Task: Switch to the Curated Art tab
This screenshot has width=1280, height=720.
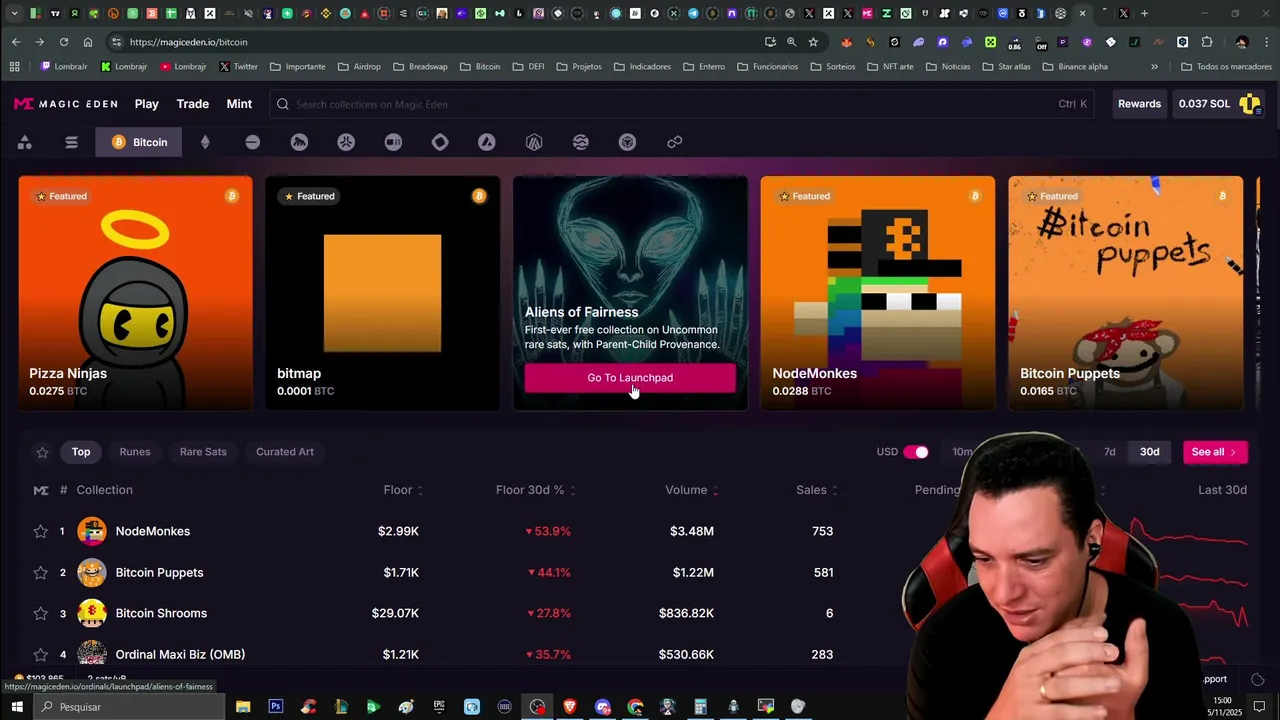Action: pyautogui.click(x=285, y=452)
